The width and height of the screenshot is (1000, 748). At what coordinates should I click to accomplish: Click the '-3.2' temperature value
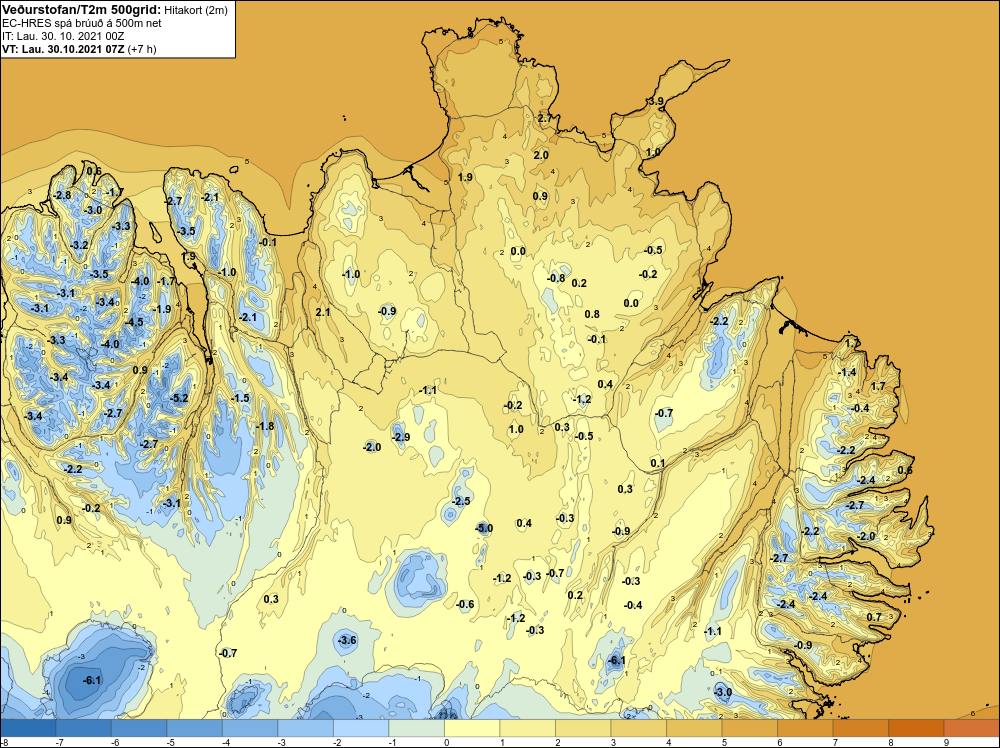tap(79, 245)
